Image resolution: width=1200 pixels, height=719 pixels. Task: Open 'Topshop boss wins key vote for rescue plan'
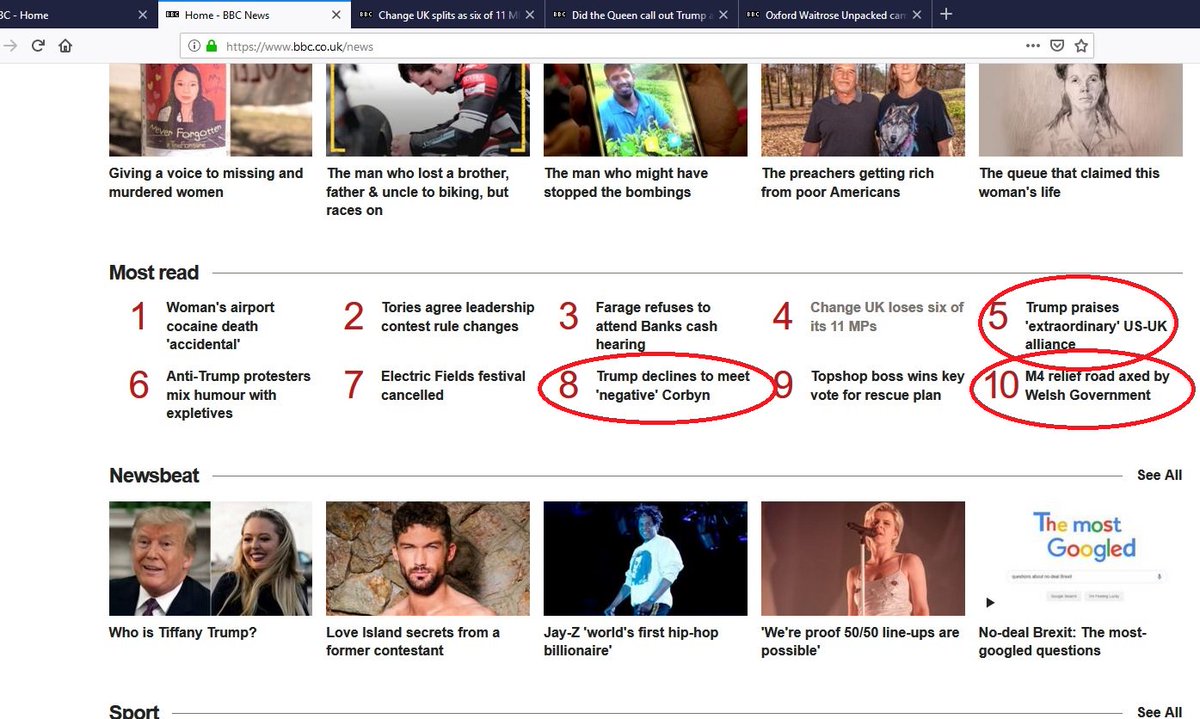click(887, 385)
